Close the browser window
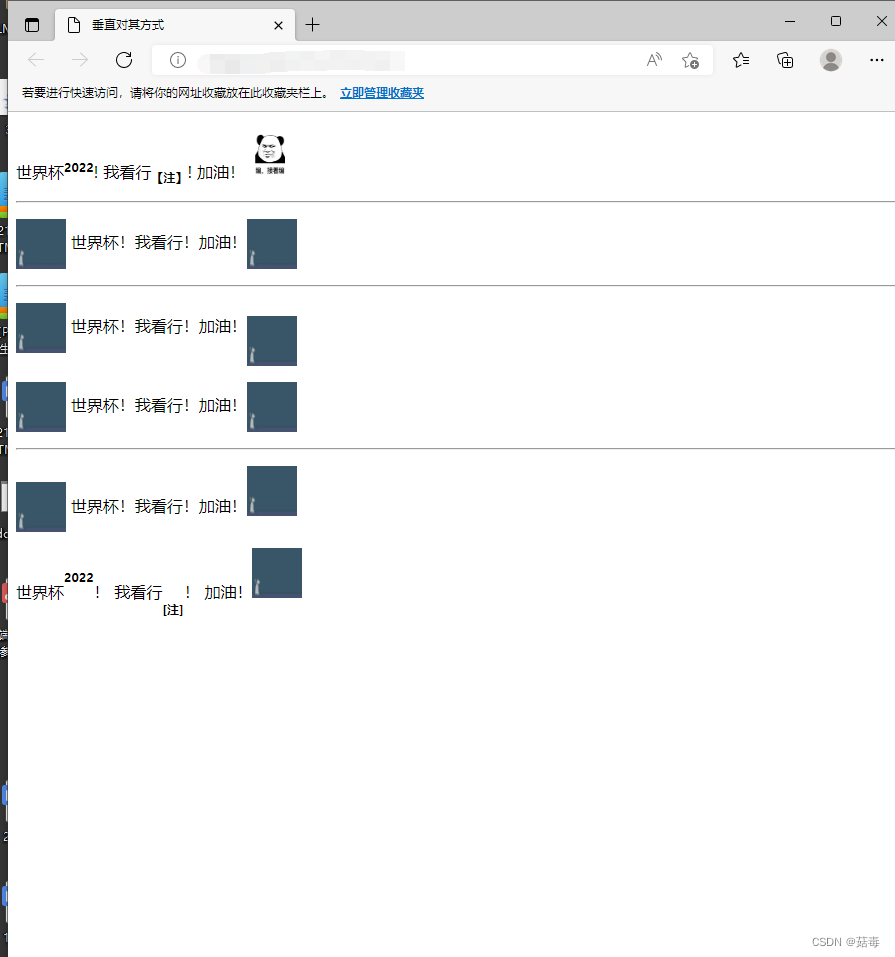This screenshot has width=895, height=957. [882, 21]
